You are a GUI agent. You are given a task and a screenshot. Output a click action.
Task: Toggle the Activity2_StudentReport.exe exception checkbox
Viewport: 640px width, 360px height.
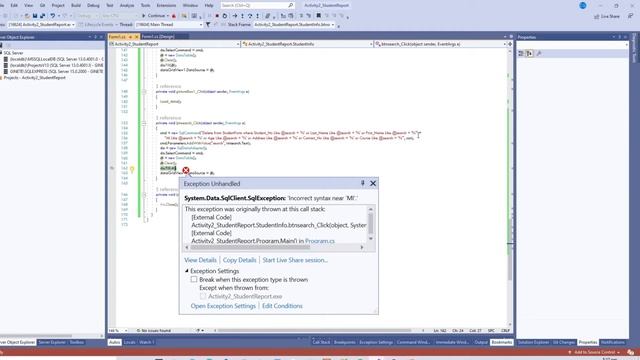pos(203,296)
